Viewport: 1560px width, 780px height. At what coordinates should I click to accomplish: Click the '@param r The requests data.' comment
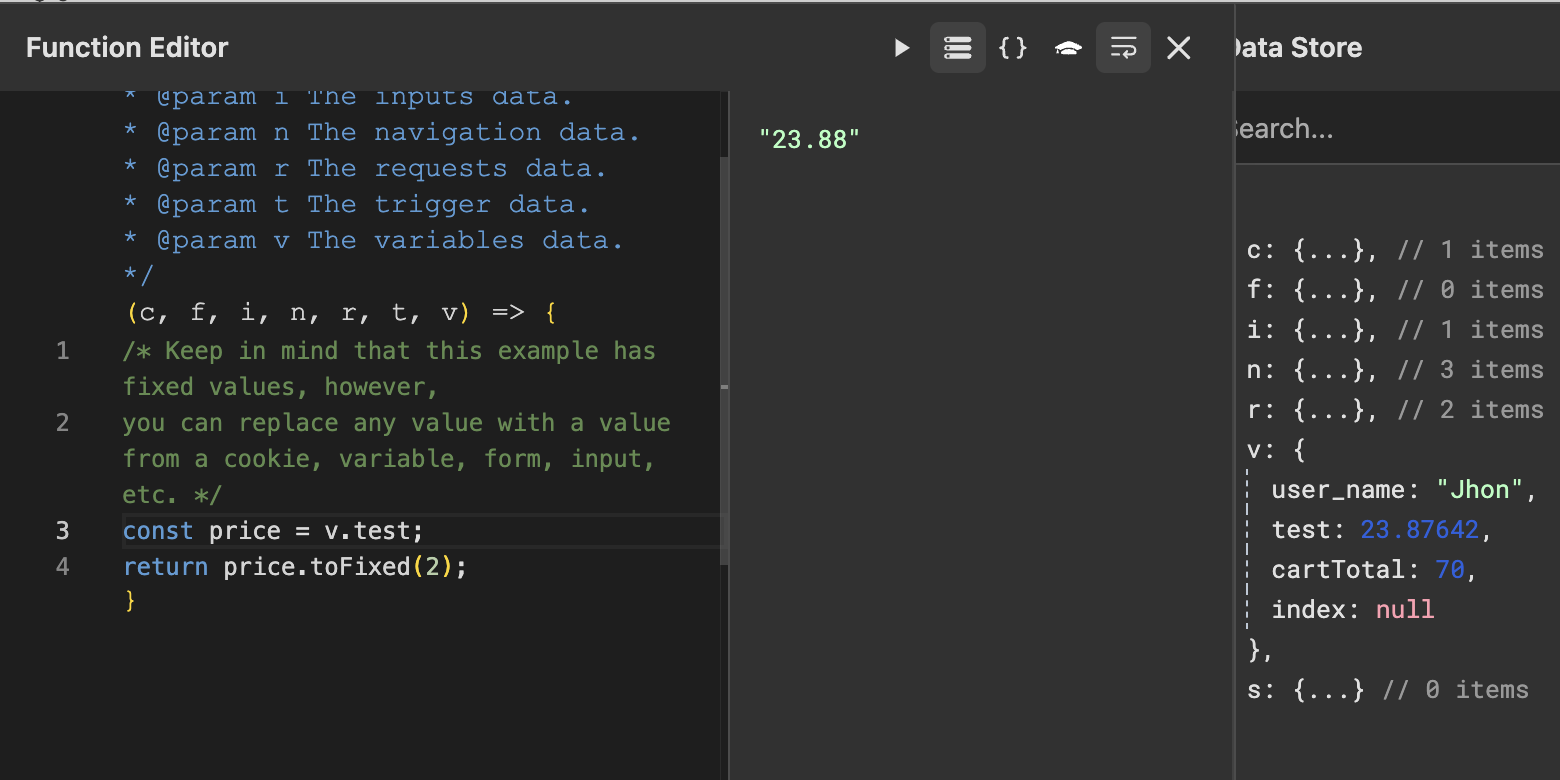tap(364, 169)
